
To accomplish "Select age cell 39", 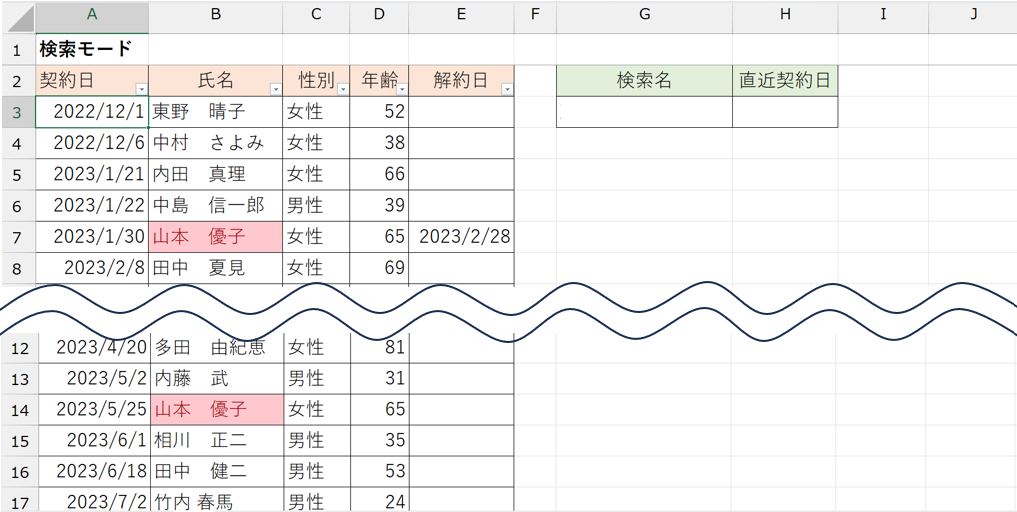I will (x=379, y=206).
